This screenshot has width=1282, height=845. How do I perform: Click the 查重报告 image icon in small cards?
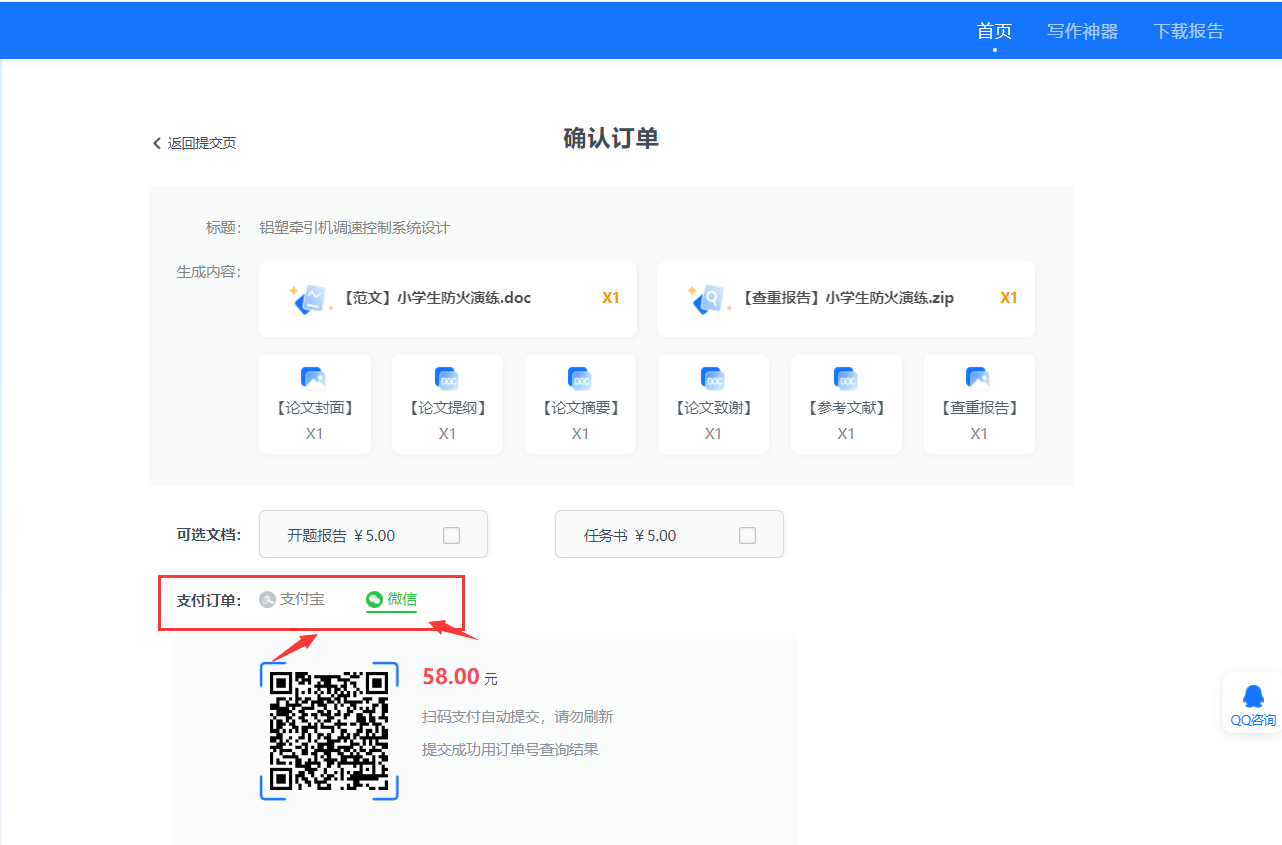pos(979,378)
